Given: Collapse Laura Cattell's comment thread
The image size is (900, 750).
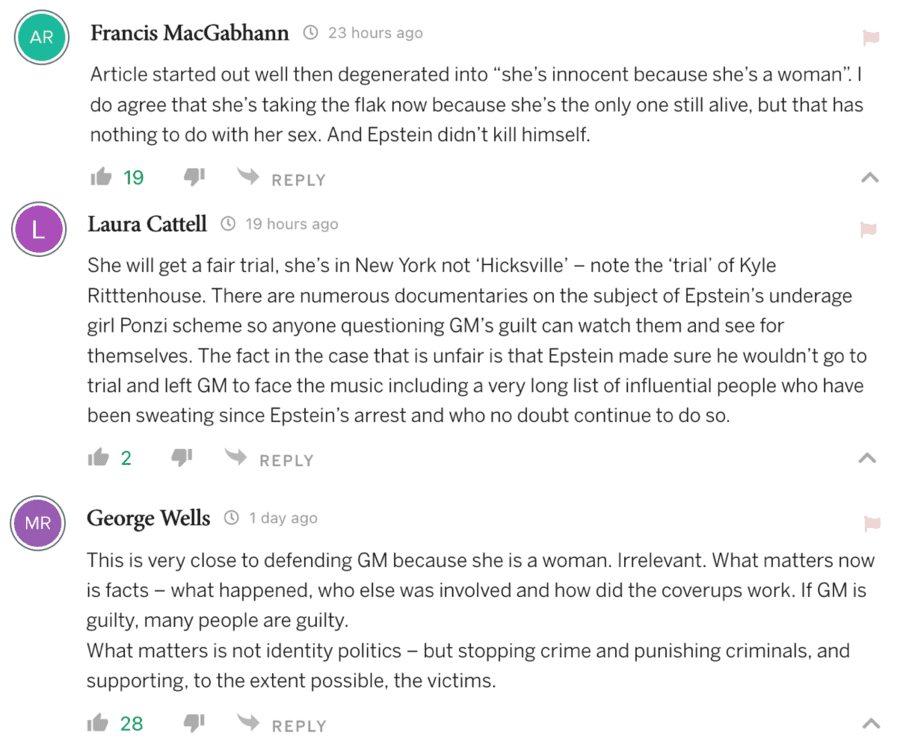Looking at the screenshot, I should 868,458.
